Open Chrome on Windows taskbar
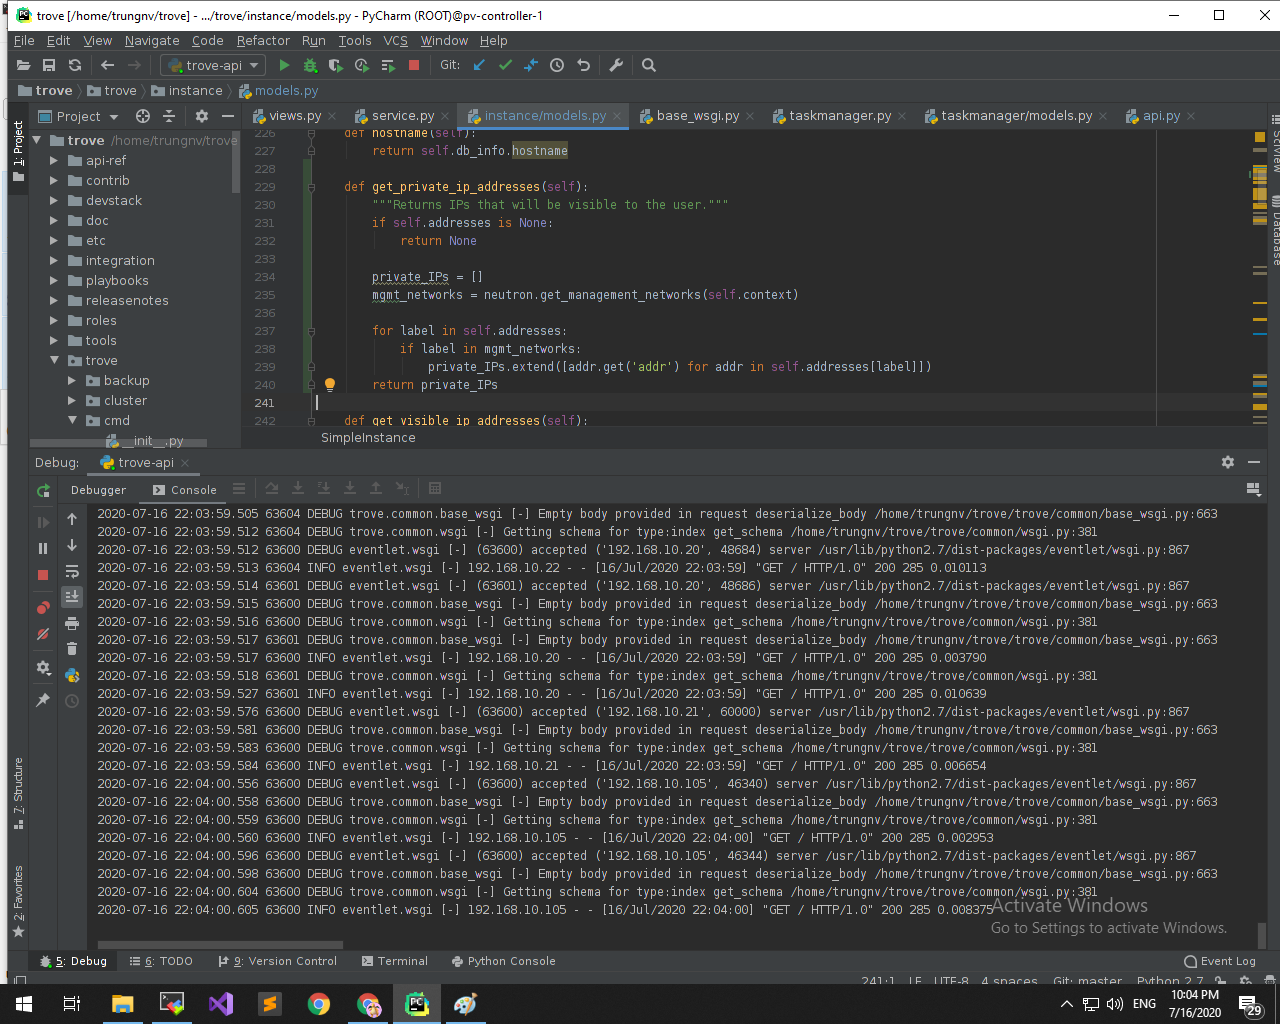Viewport: 1280px width, 1024px height. tap(319, 1004)
